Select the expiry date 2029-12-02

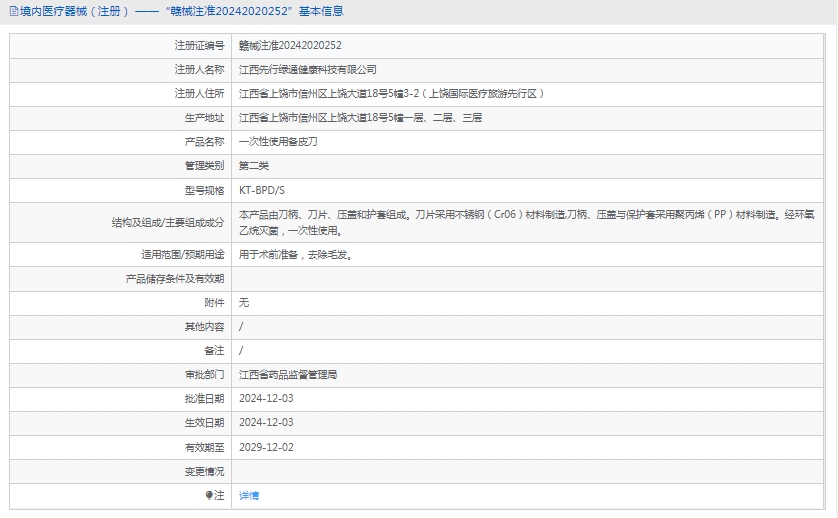click(266, 447)
